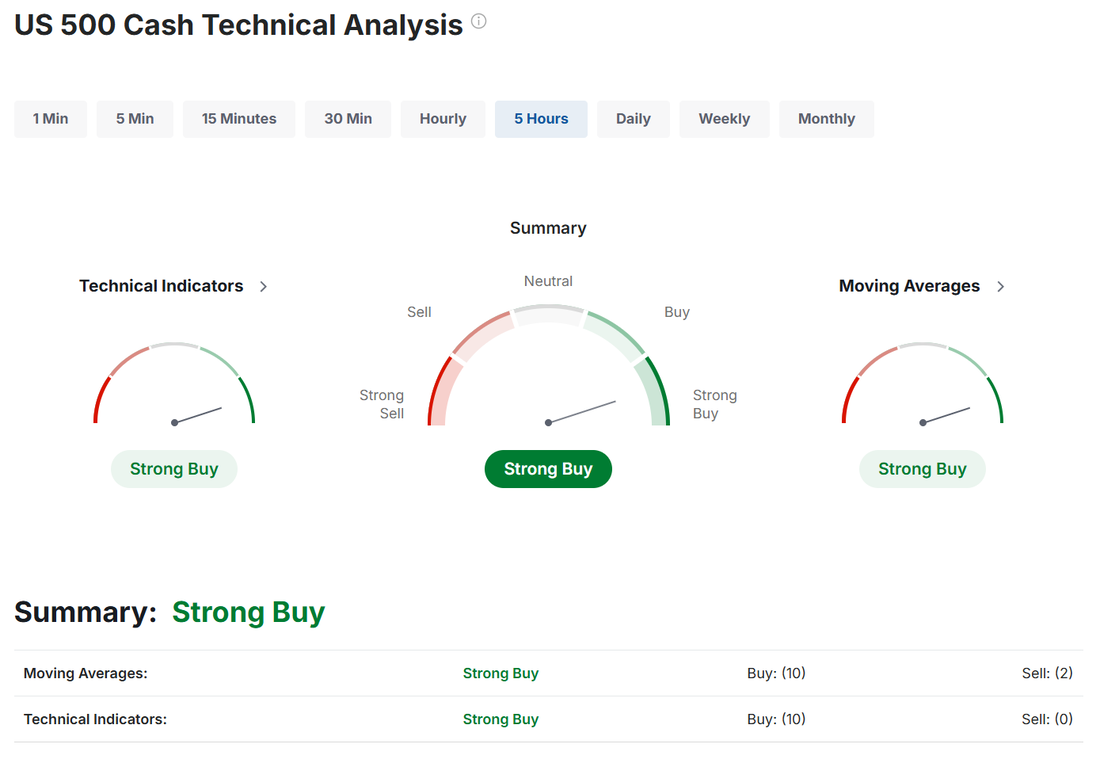The height and width of the screenshot is (763, 1100).
Task: Expand Technical Indicators chevron arrow
Action: (263, 286)
